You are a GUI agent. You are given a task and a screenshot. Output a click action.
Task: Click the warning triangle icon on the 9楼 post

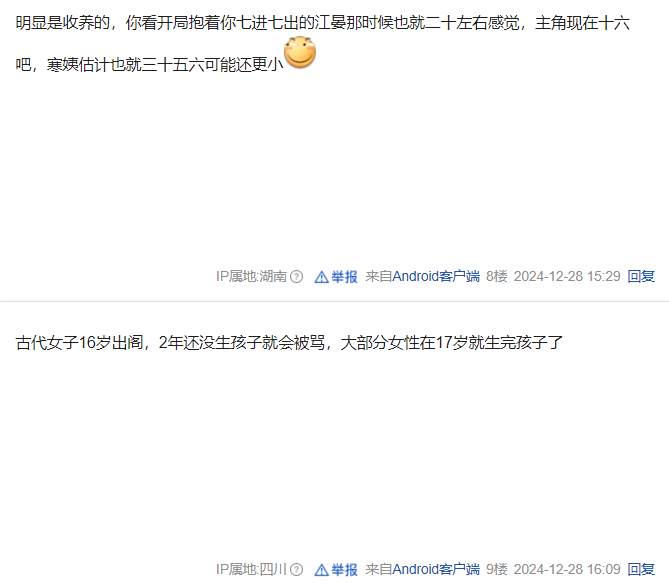(321, 570)
